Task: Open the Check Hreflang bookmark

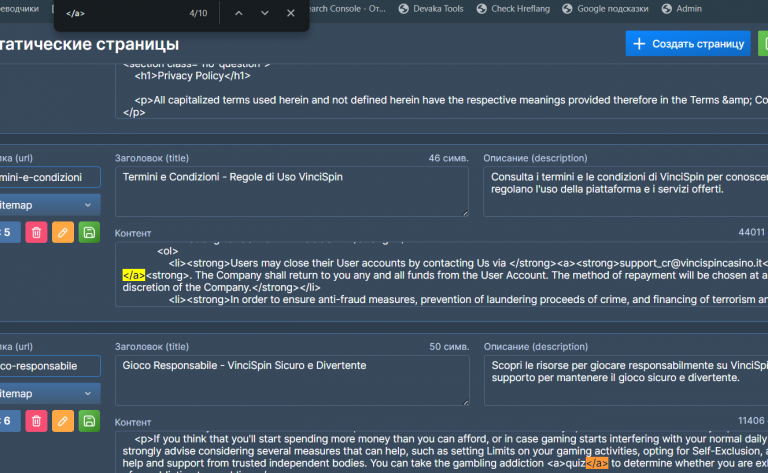Action: (x=513, y=9)
